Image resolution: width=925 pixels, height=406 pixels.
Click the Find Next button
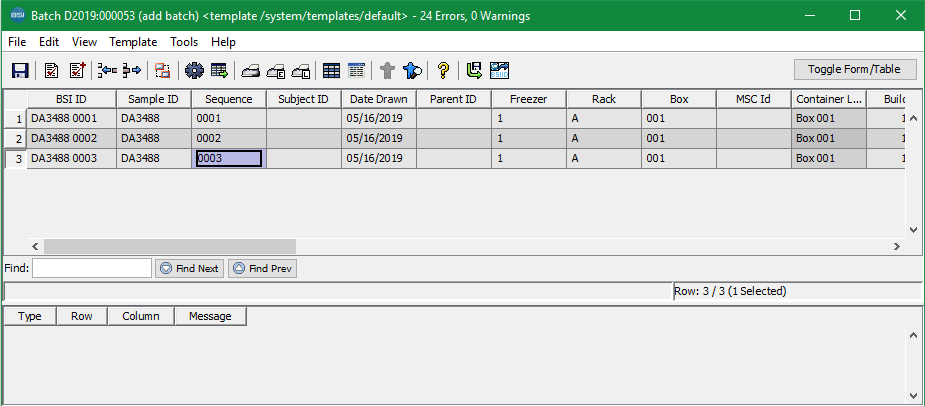click(x=189, y=269)
